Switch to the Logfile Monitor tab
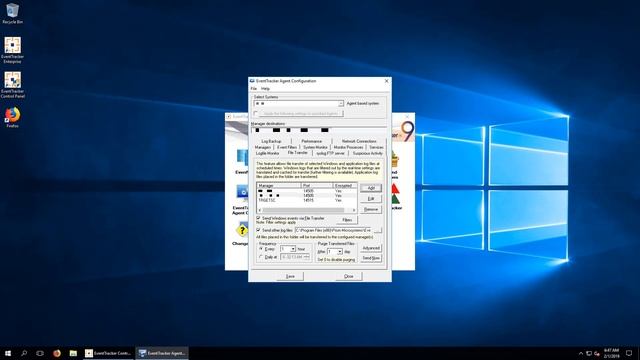 (267, 153)
